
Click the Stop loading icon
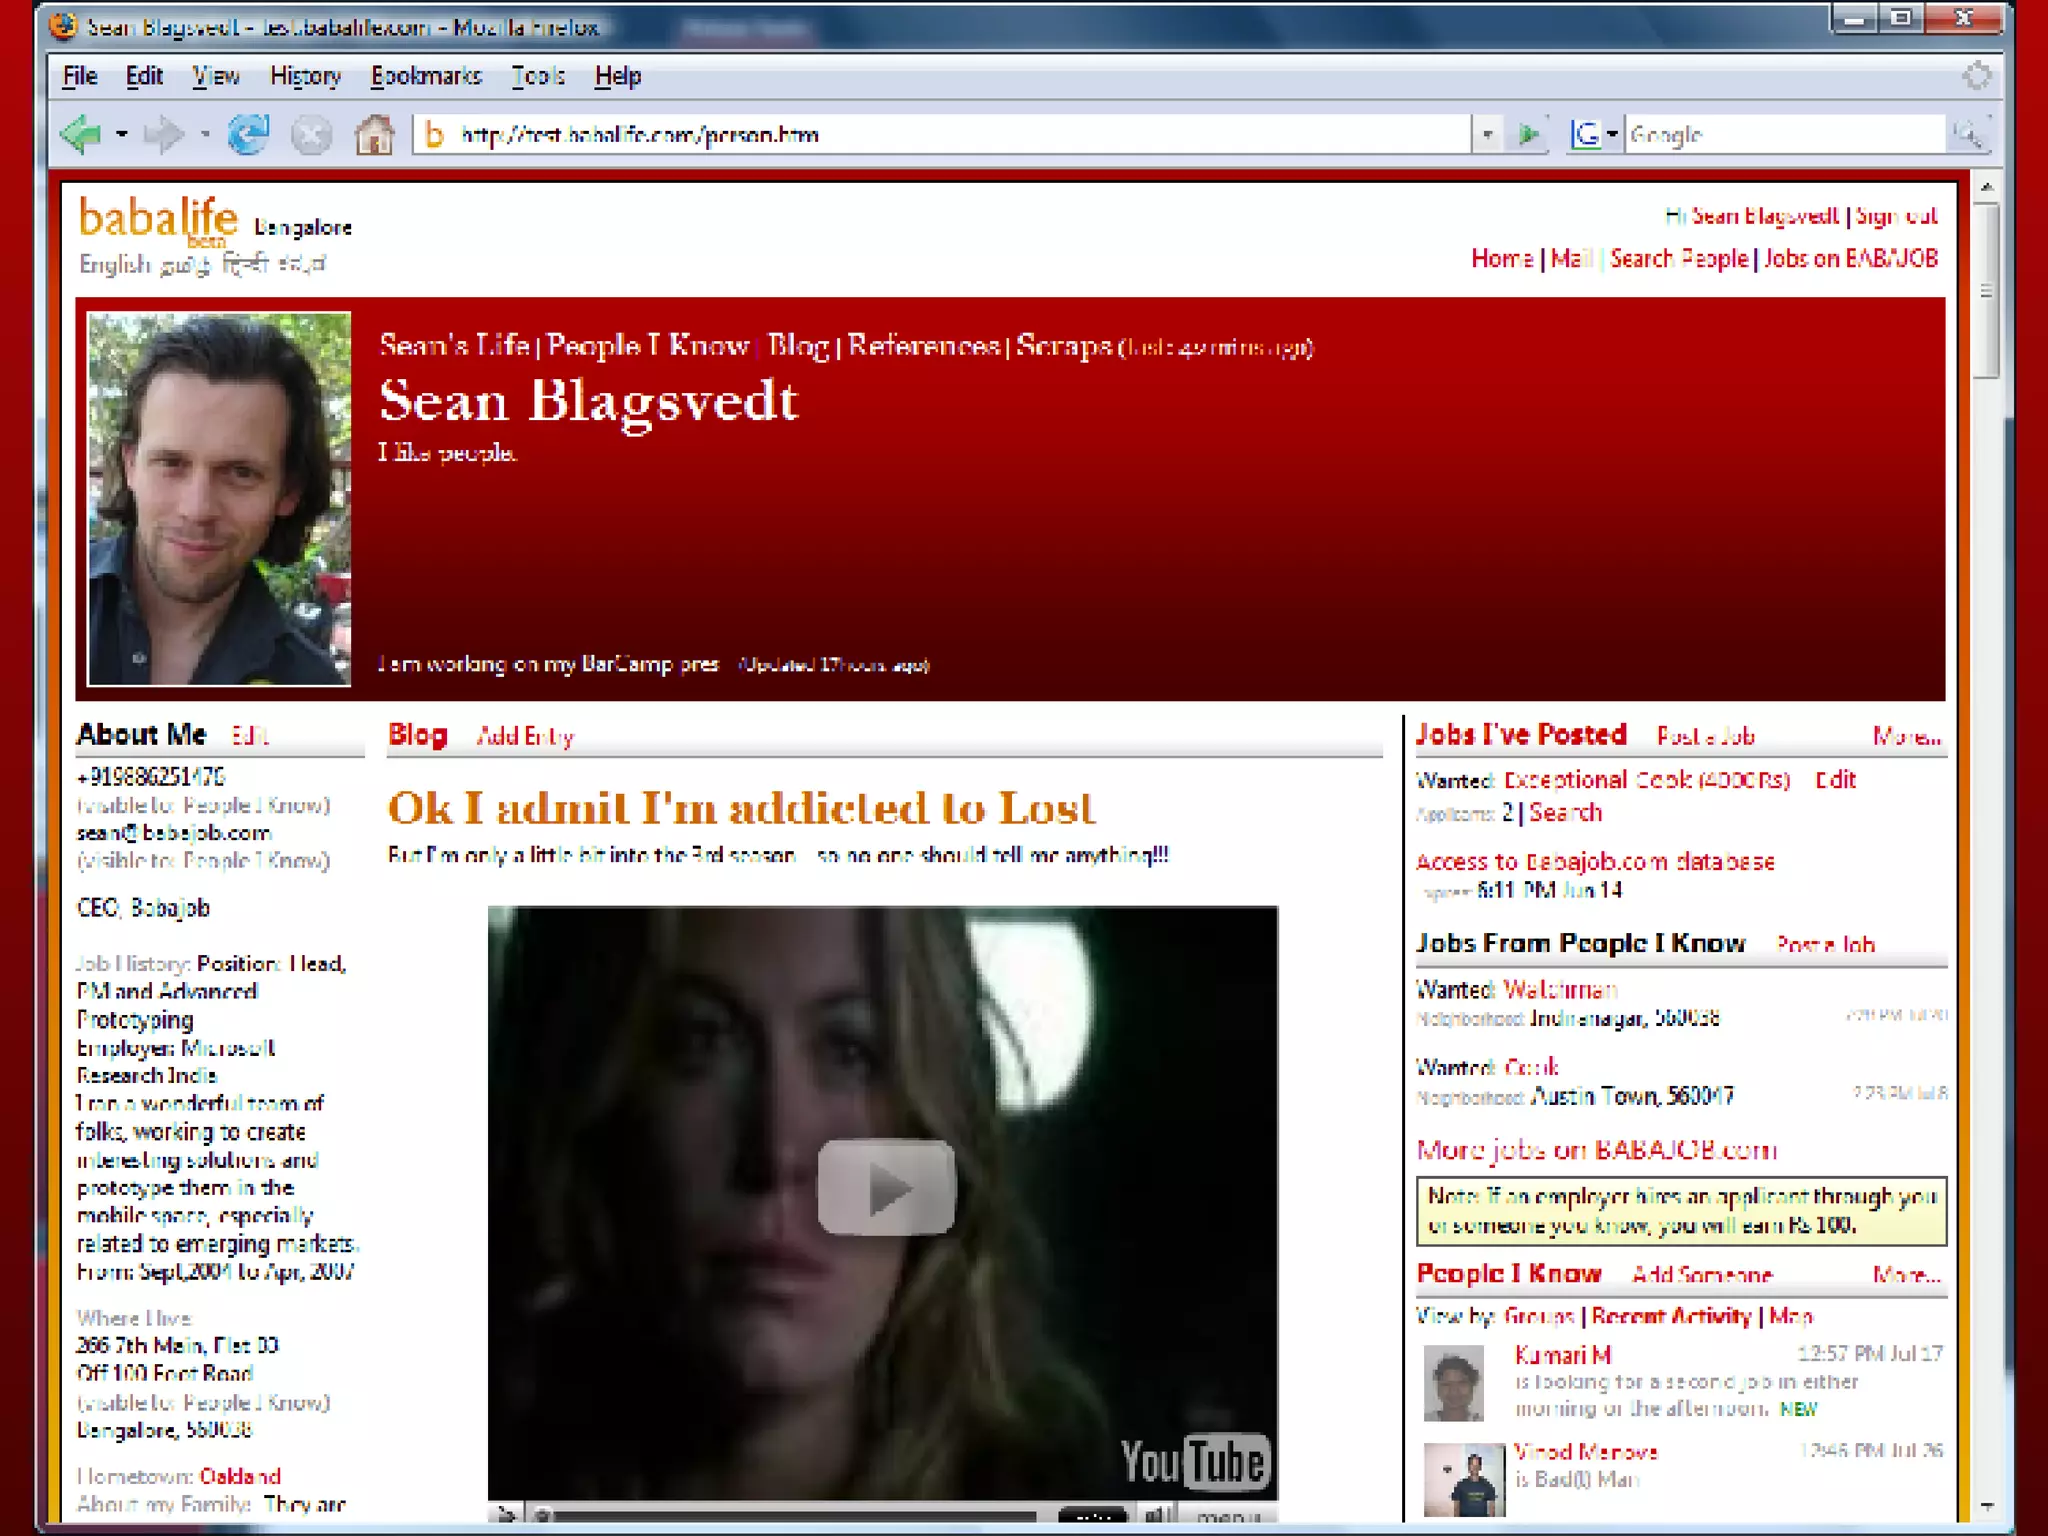point(311,134)
